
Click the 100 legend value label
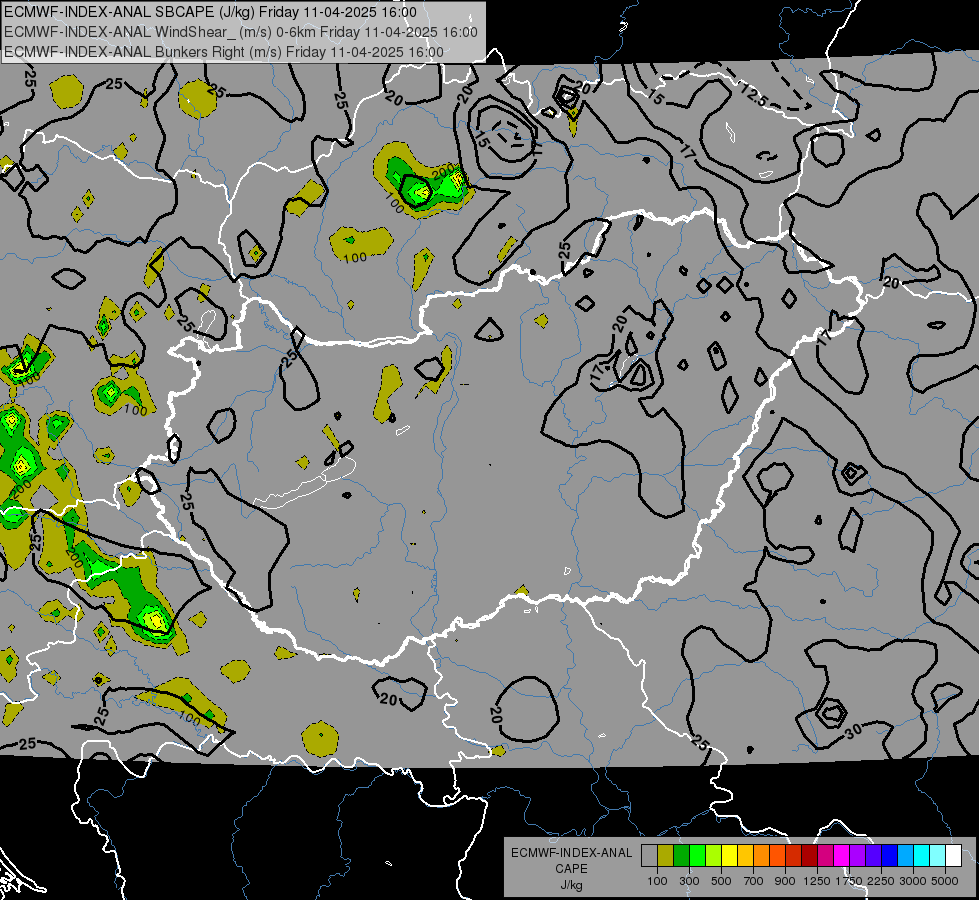click(x=657, y=881)
